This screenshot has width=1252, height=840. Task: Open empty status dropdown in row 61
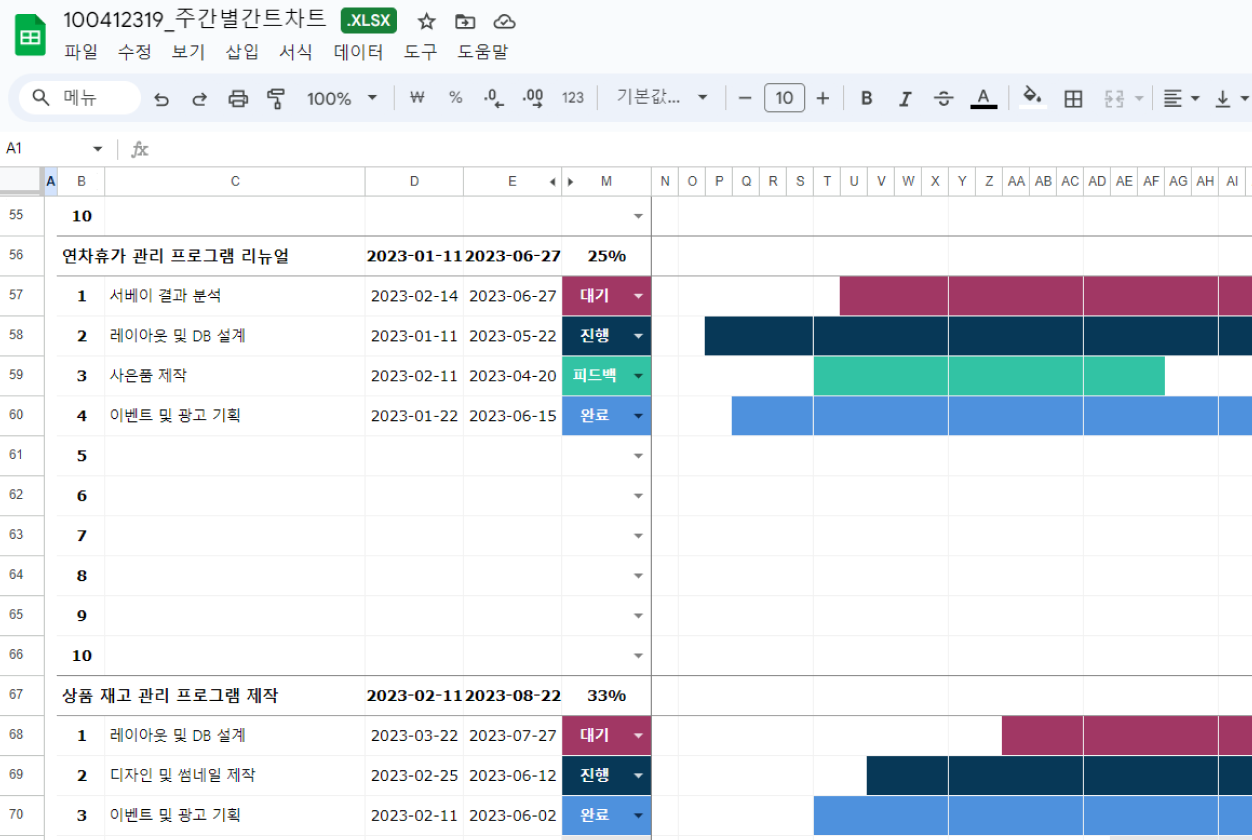click(x=638, y=456)
